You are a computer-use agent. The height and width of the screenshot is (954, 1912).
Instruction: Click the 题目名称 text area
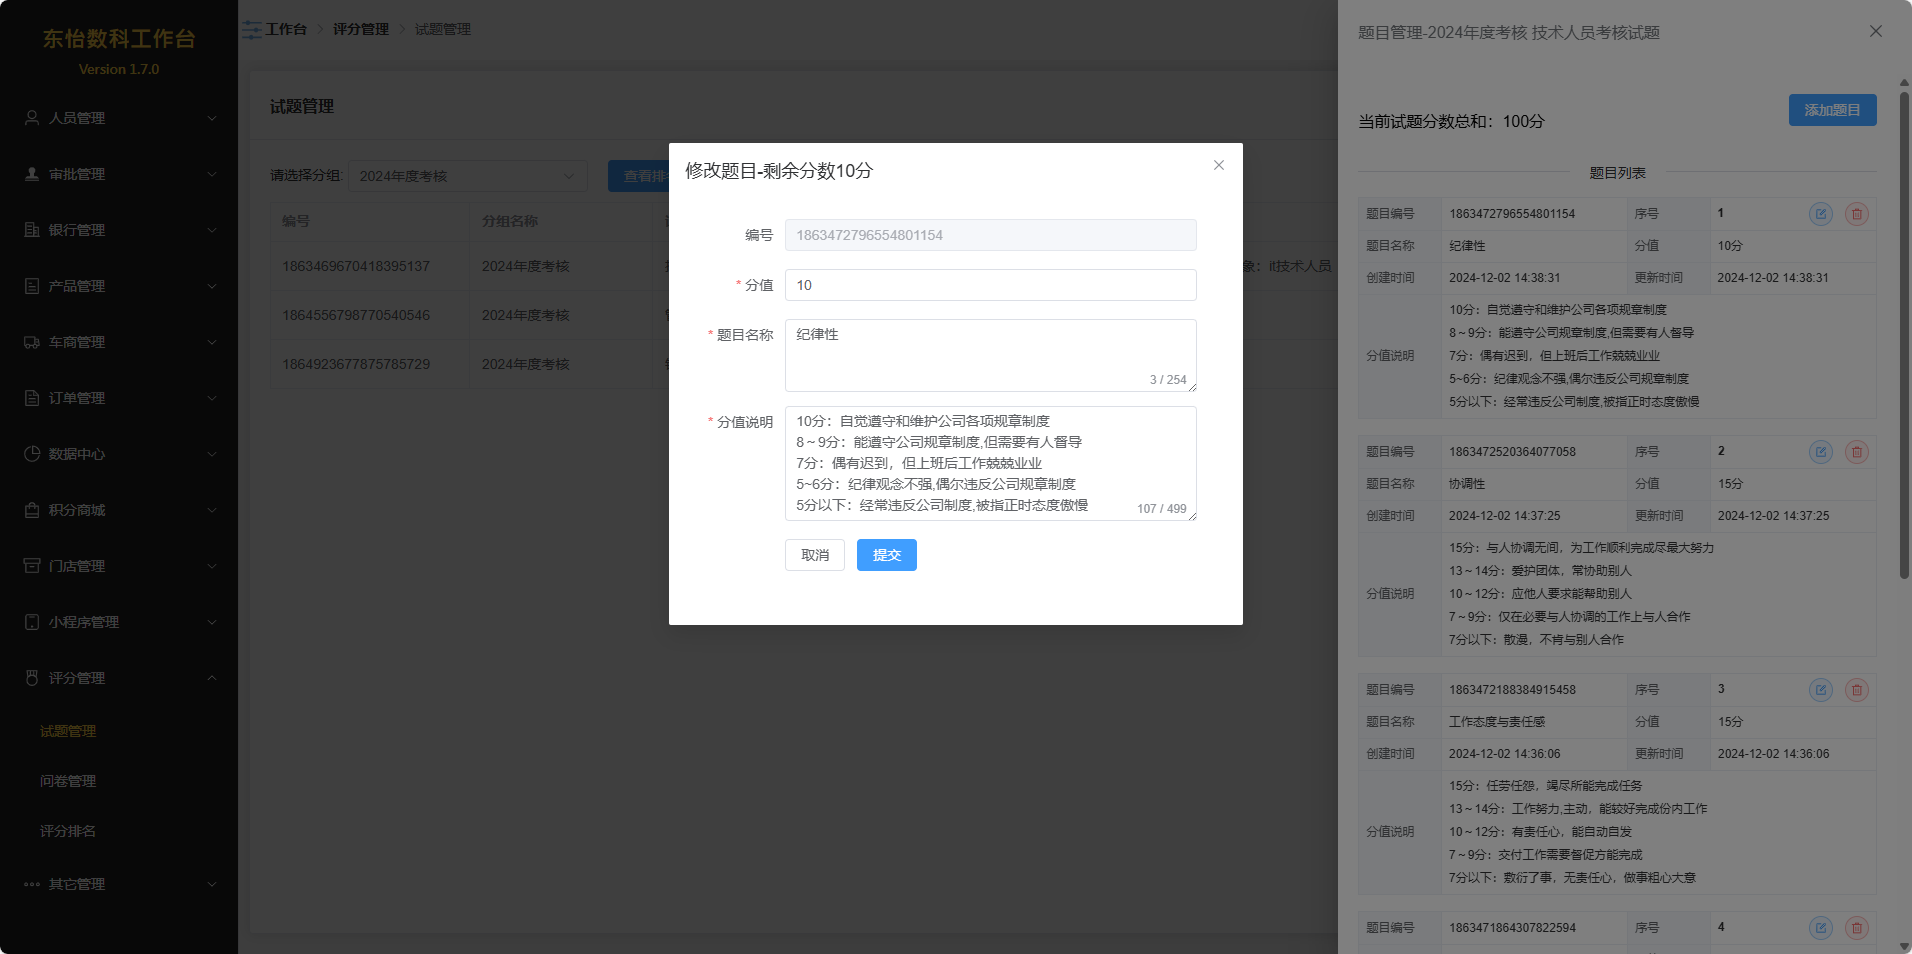(x=990, y=355)
